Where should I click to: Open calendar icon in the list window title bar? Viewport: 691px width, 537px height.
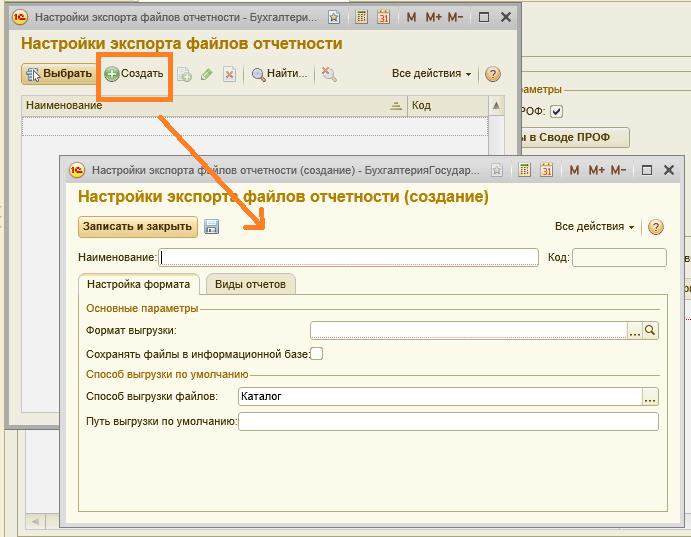click(x=384, y=17)
